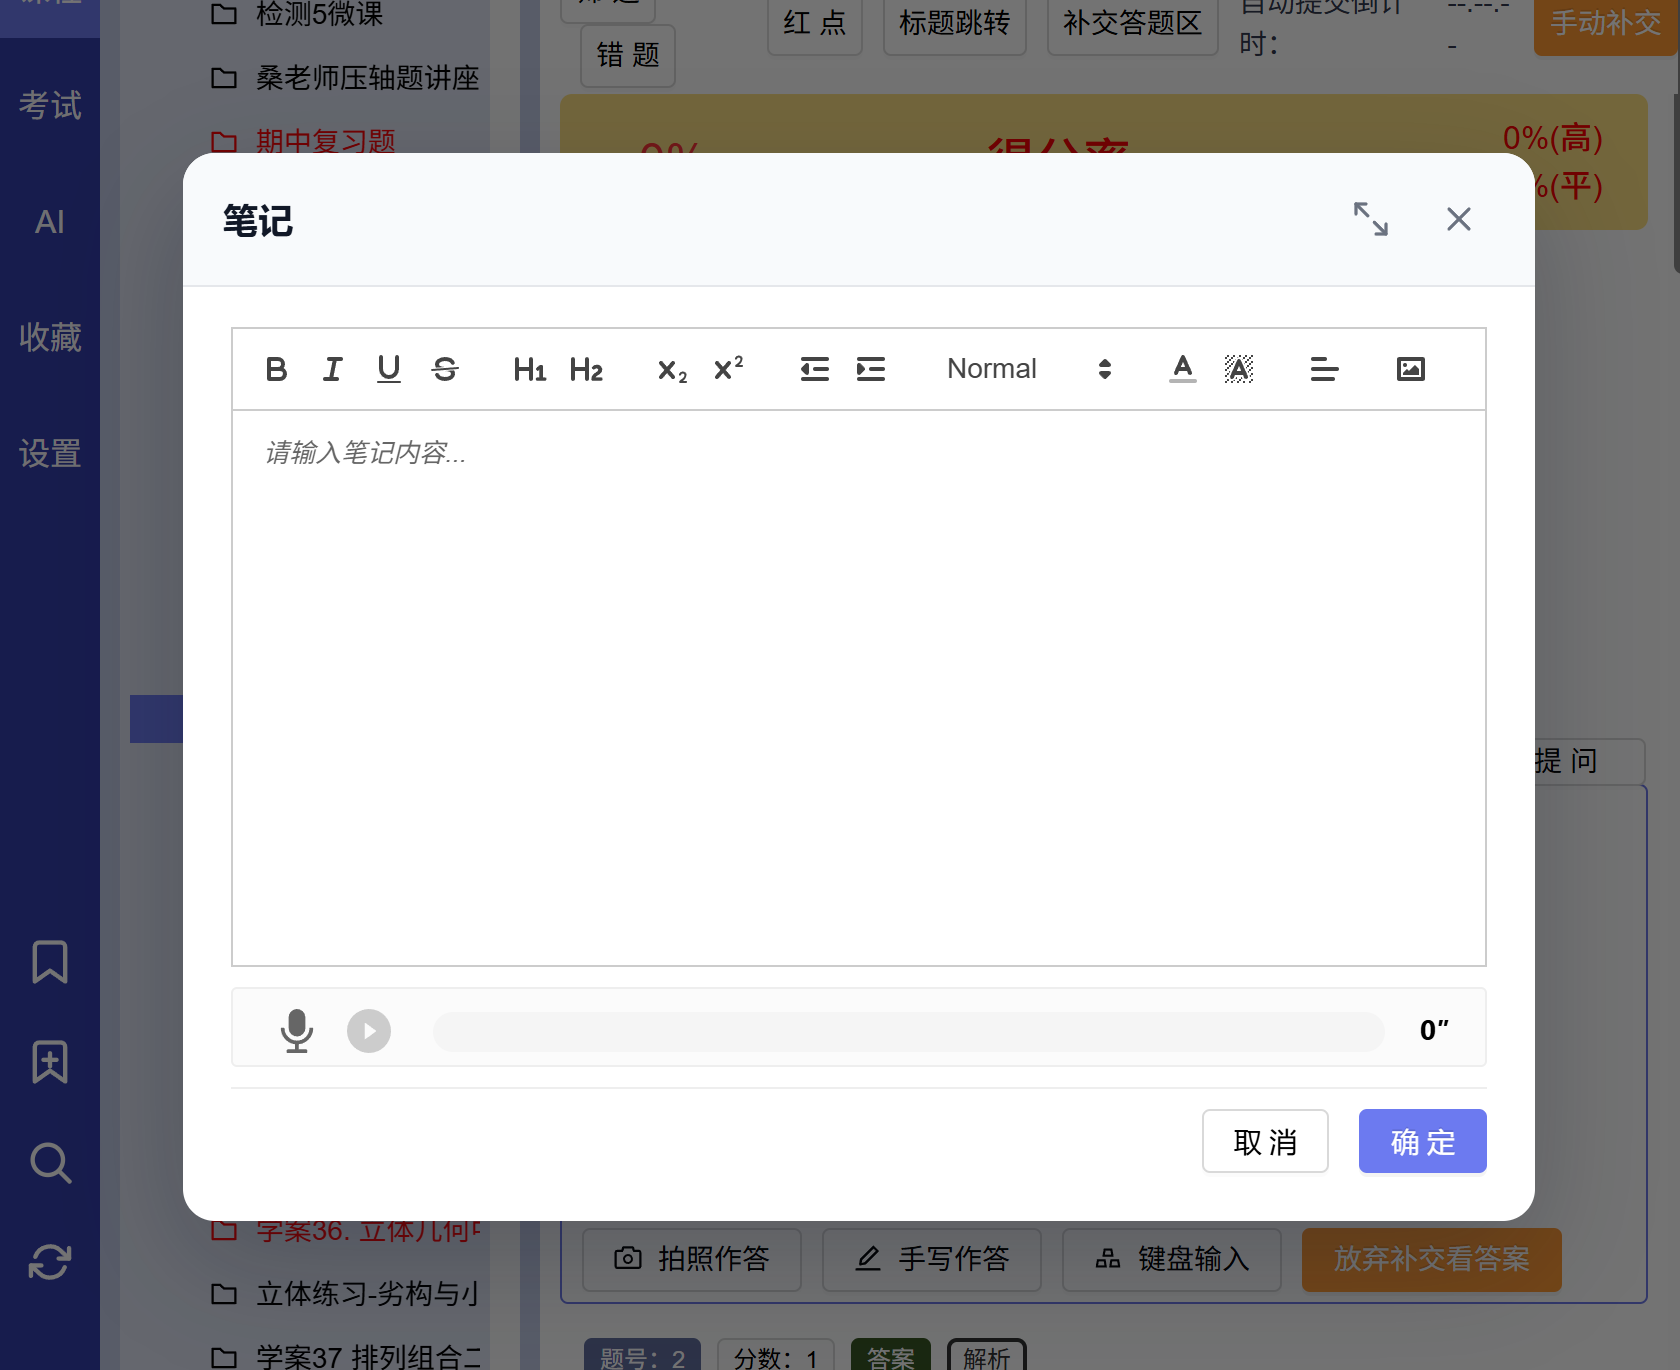Toggle bold formatting in the note editor

coord(277,369)
